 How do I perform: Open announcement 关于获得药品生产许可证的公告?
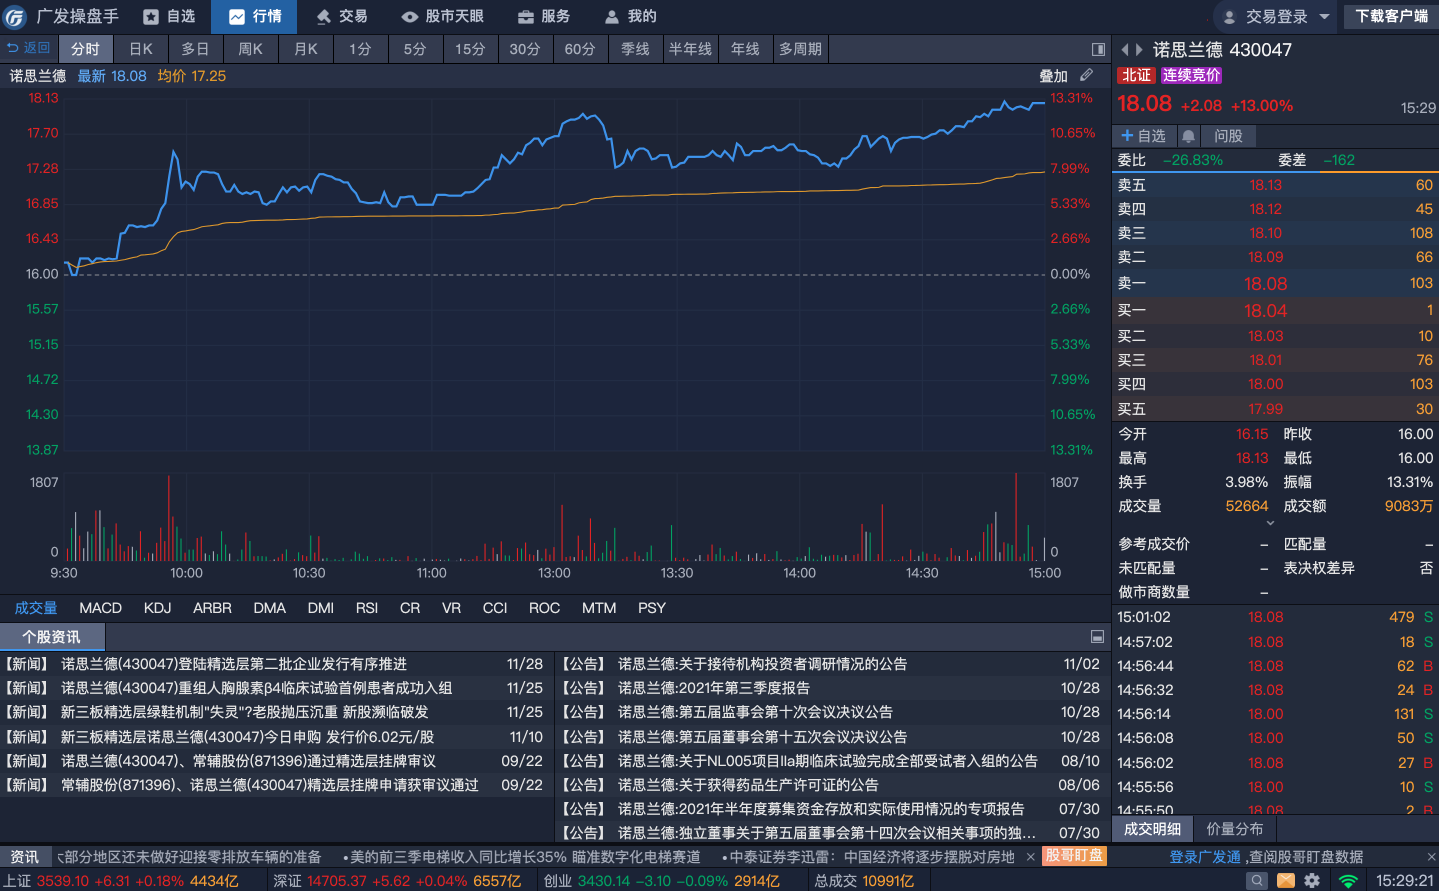748,785
